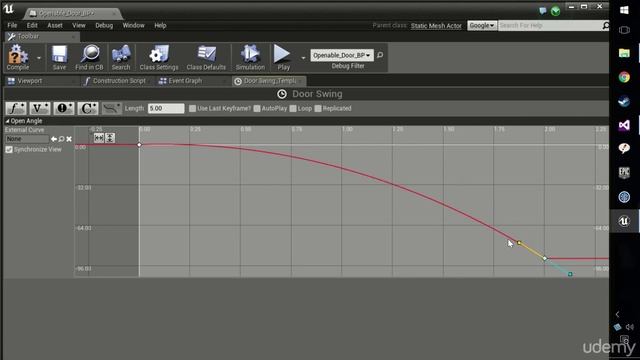Enable AutoPlay checkbox
Screen dimensions: 640x360
click(x=257, y=109)
